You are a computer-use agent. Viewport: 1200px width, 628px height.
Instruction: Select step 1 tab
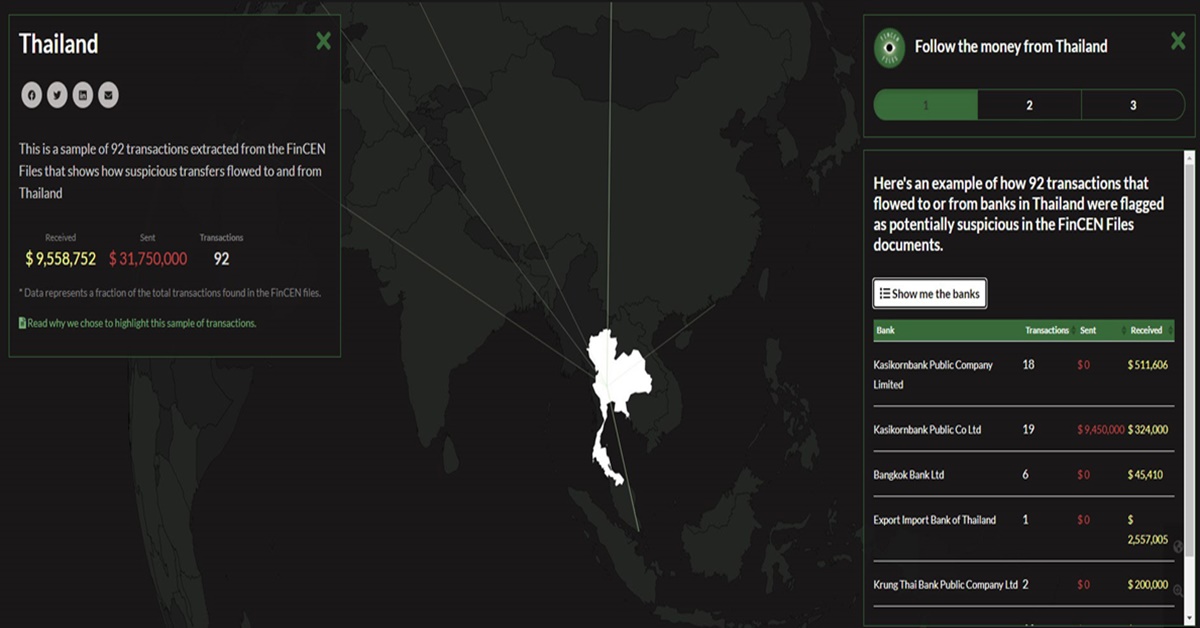(926, 105)
